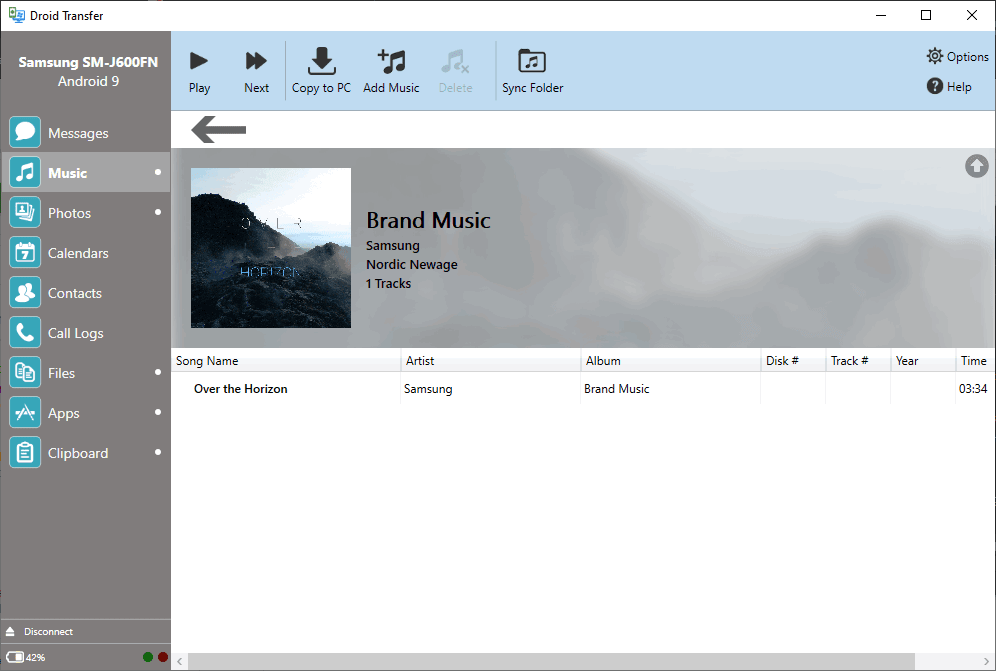The image size is (996, 671).
Task: Open the Photos section
Action: 86,212
